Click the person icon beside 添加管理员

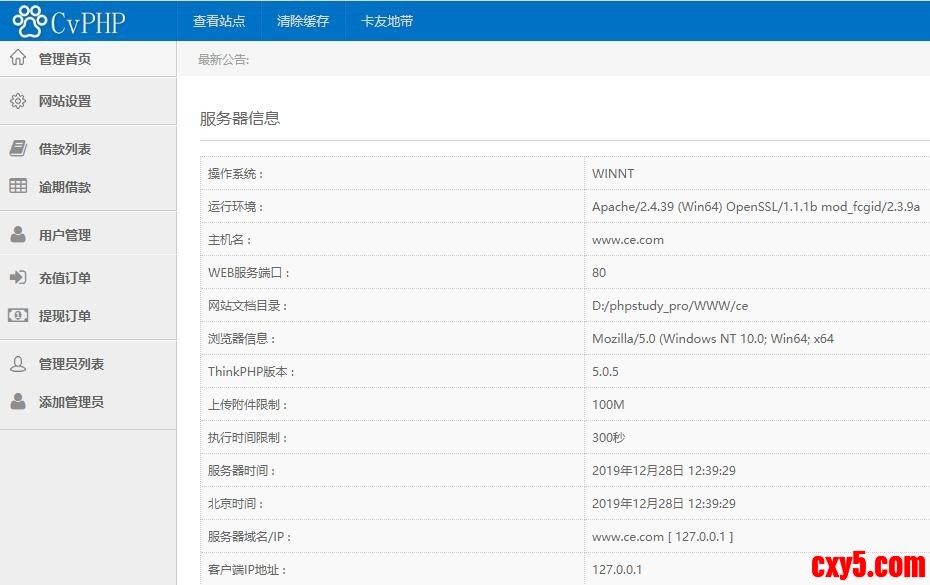[x=18, y=401]
